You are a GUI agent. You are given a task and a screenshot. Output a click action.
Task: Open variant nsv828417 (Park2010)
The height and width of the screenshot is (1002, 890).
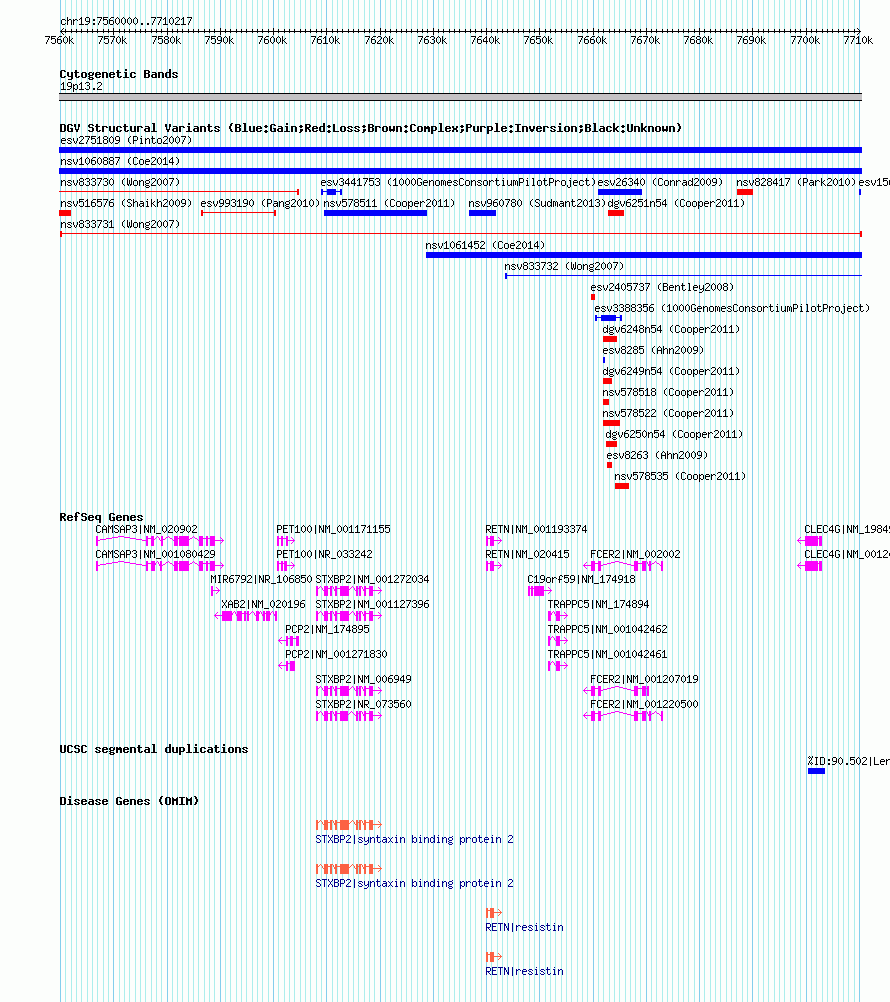pyautogui.click(x=796, y=182)
